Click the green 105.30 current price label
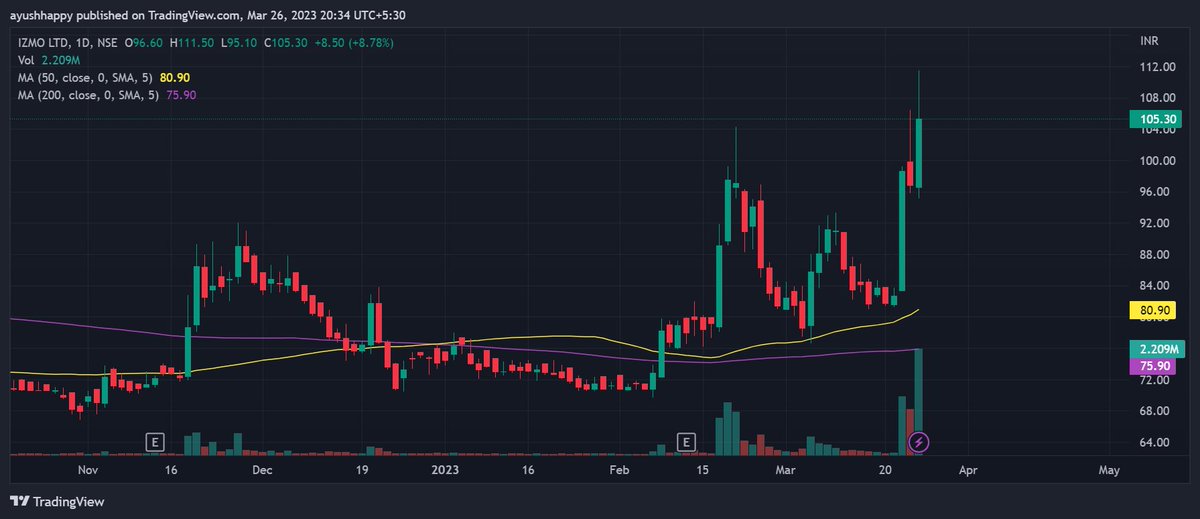This screenshot has height=519, width=1200. click(x=1156, y=119)
